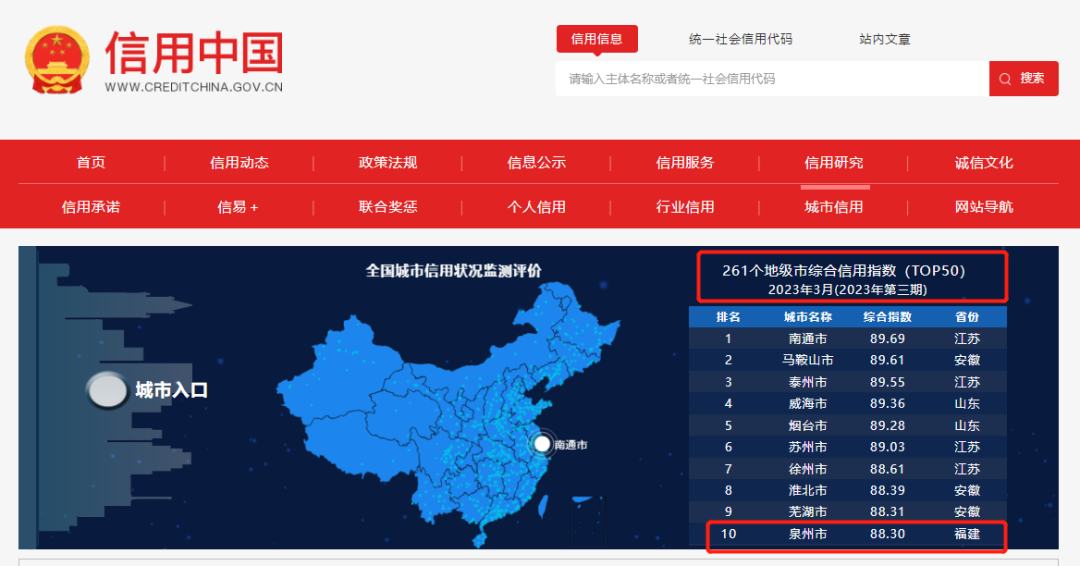Open the 信用研究 menu item
Viewport: 1080px width, 566px height.
click(833, 163)
